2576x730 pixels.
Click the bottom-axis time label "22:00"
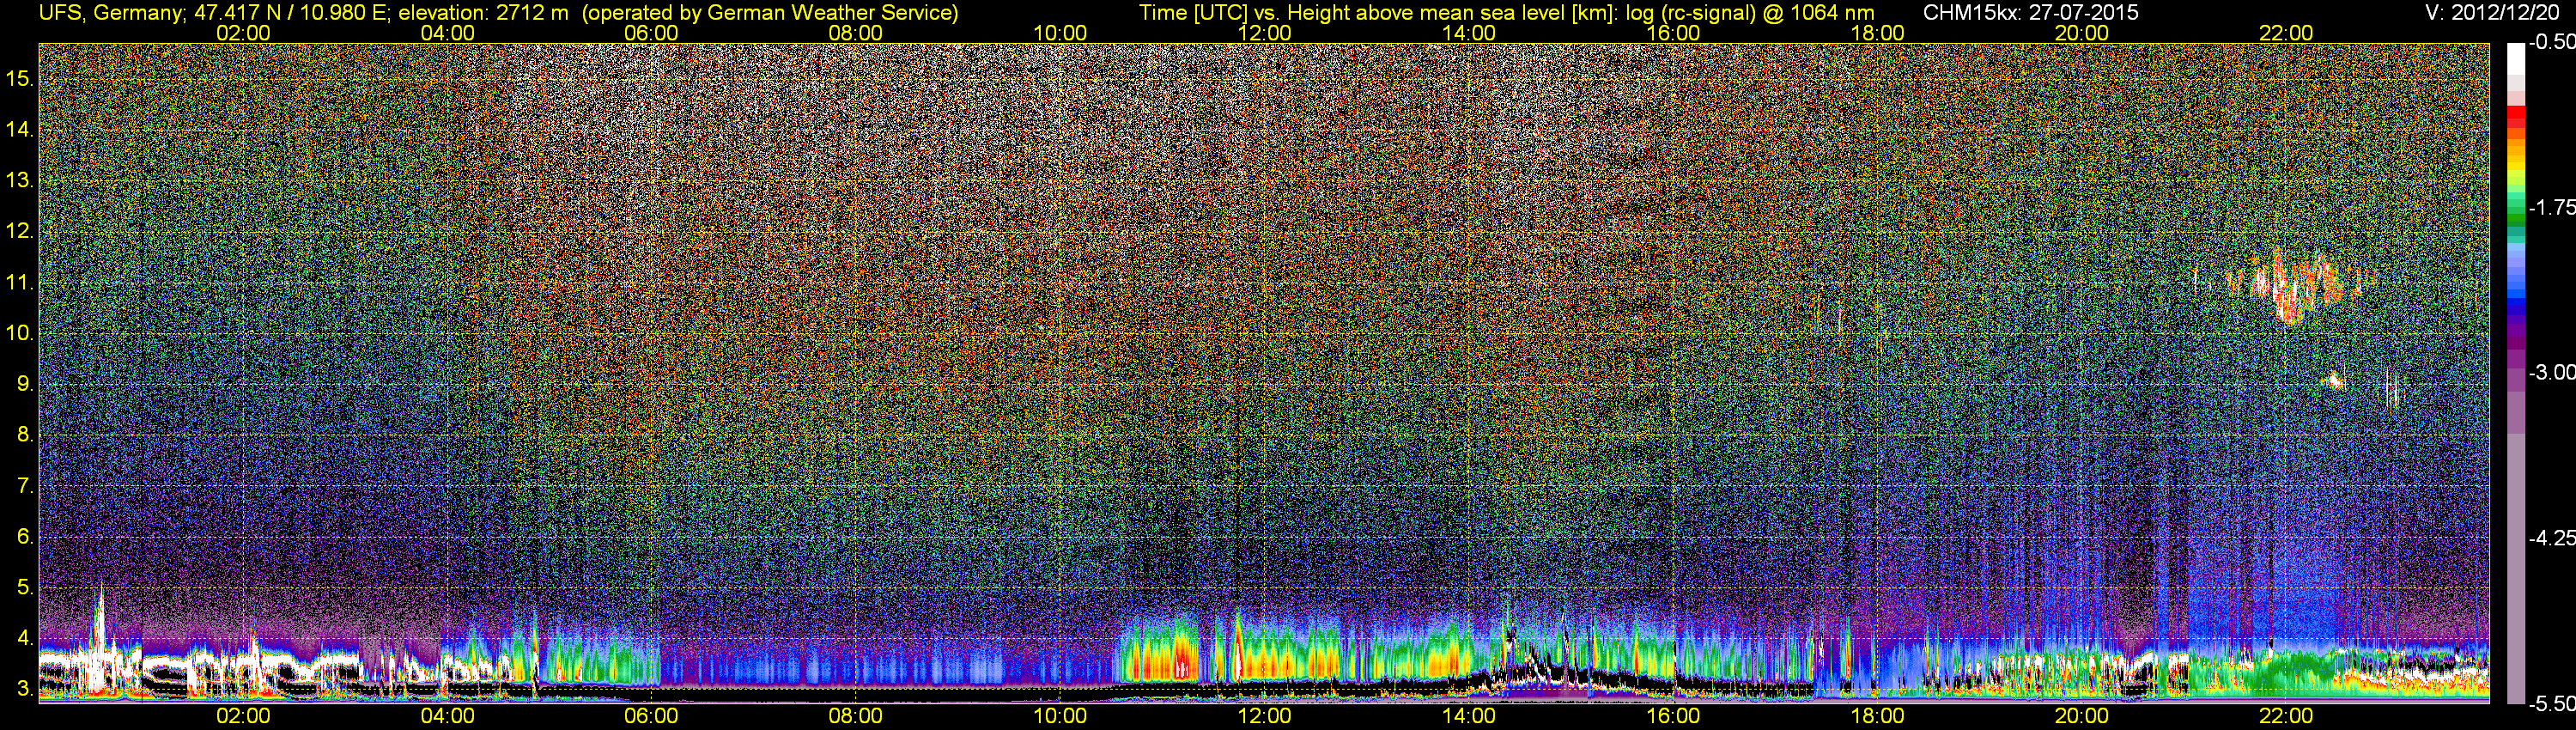[2286, 716]
